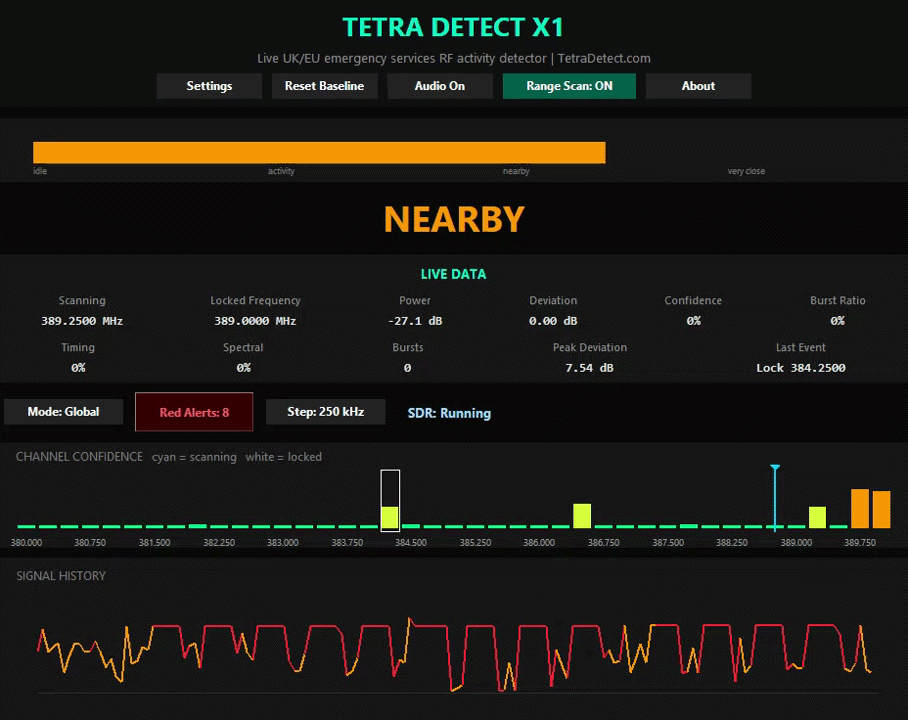Toggle the Audio On button
Screen dimensions: 908x720
[440, 86]
